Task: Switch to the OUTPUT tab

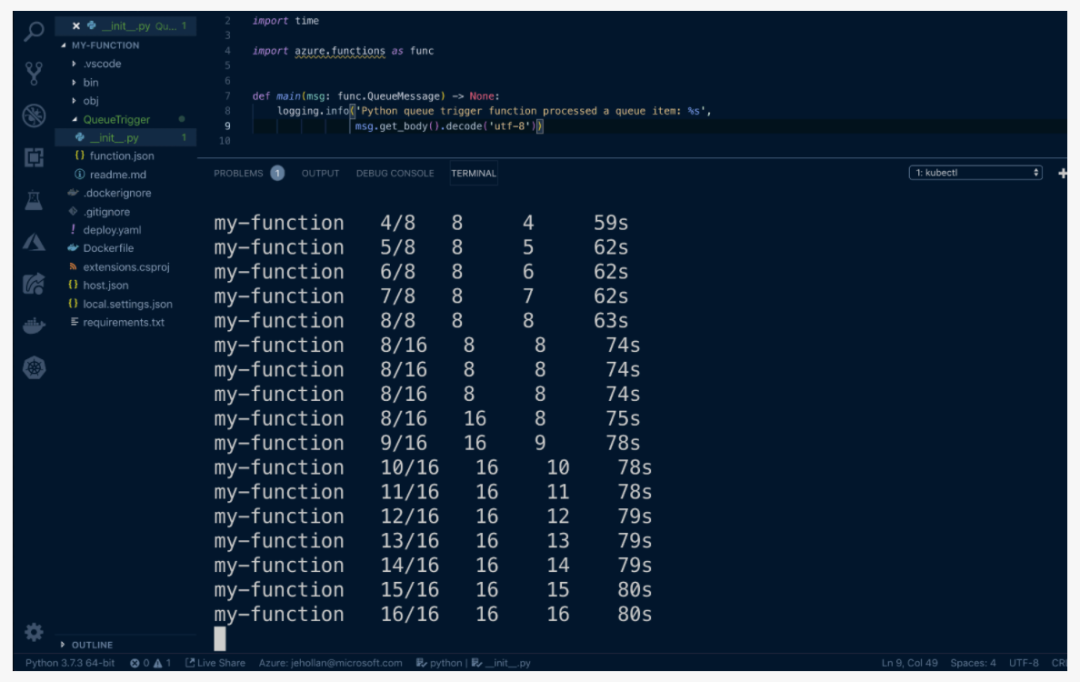Action: coord(320,173)
